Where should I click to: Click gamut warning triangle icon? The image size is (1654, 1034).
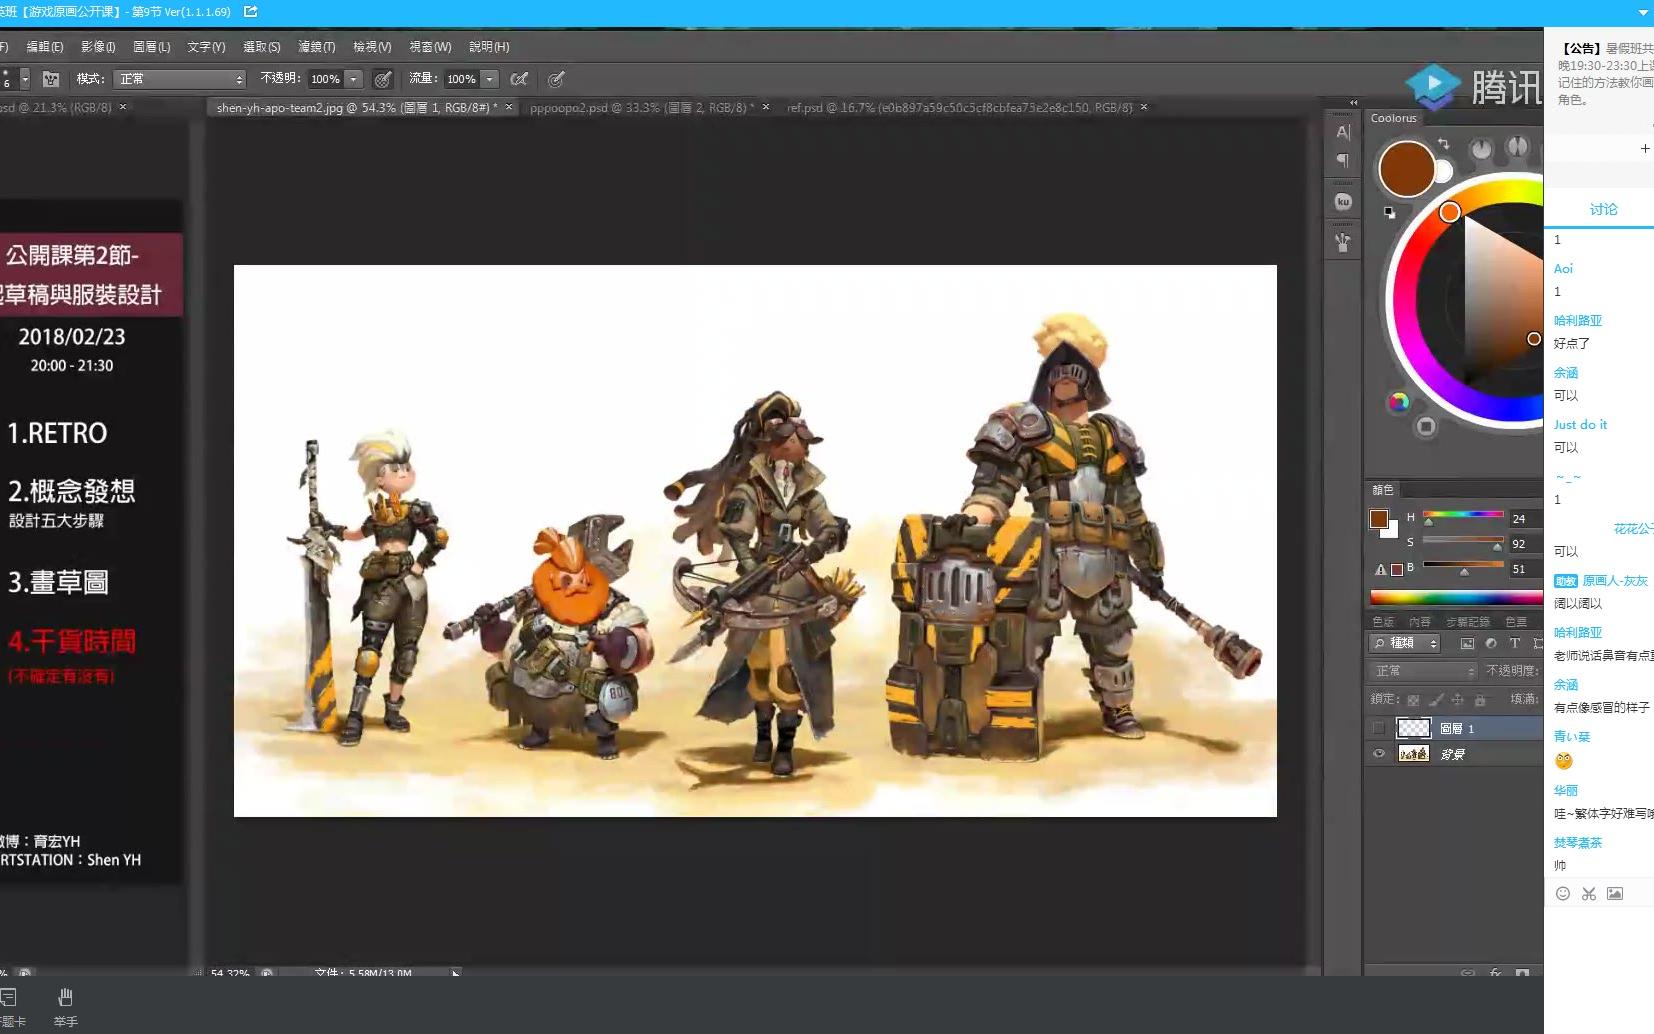point(1381,570)
